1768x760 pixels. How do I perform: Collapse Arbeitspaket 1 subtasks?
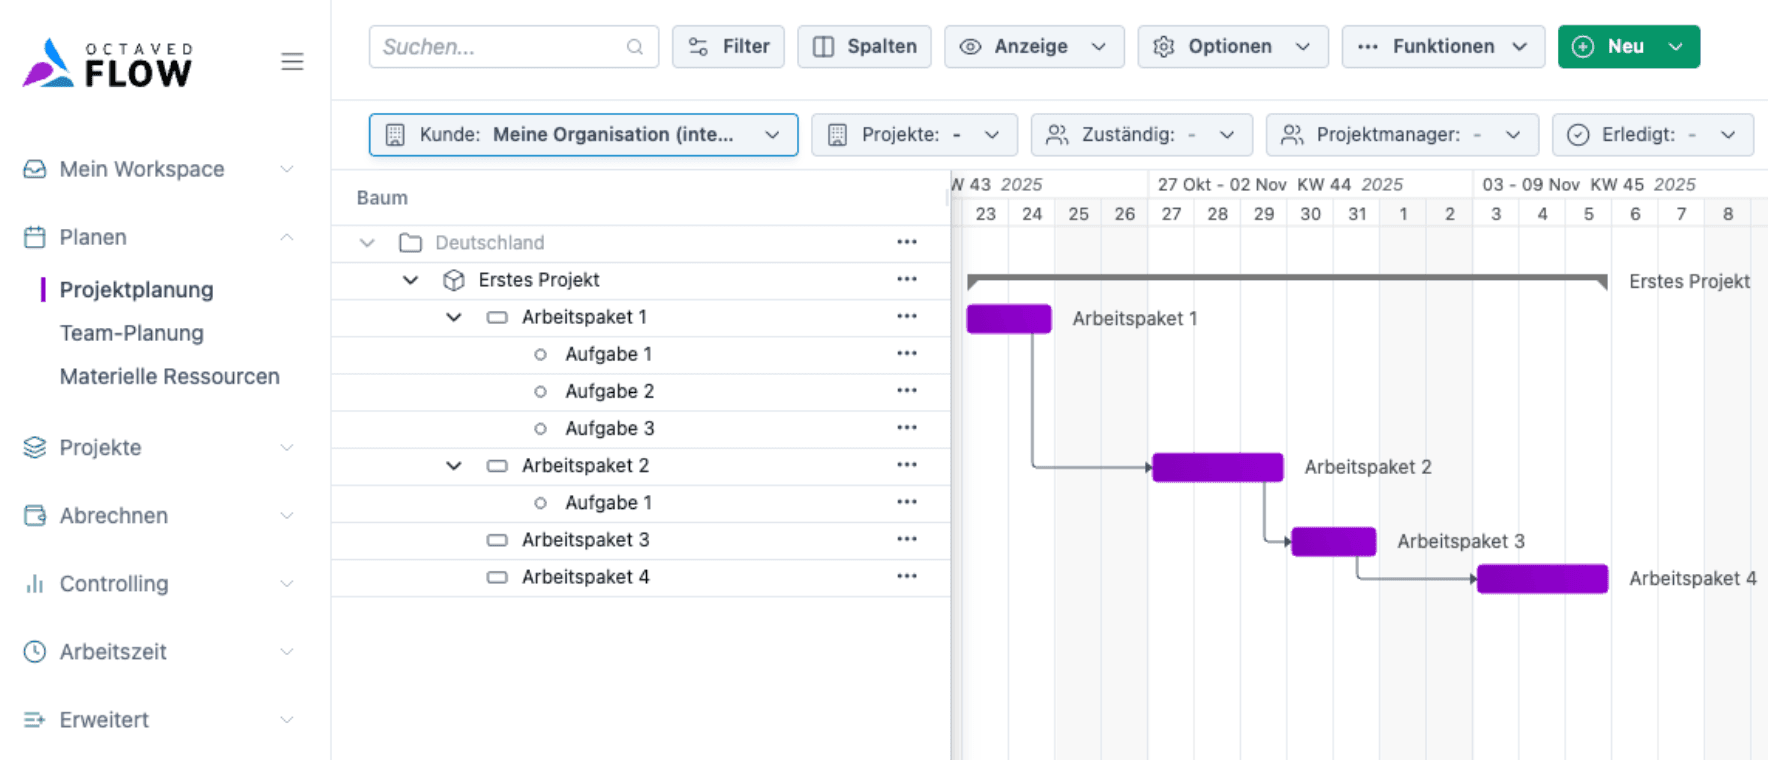pyautogui.click(x=454, y=317)
